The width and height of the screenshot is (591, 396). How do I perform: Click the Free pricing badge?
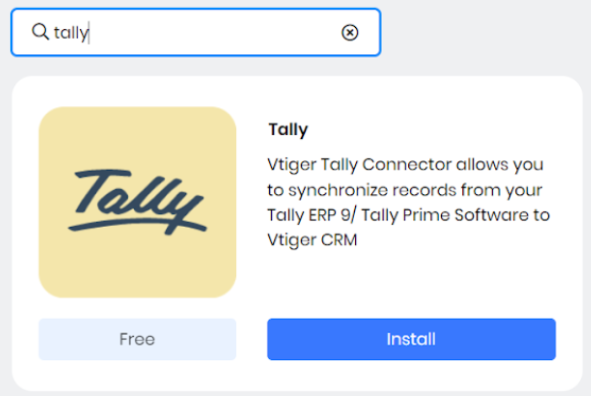point(137,339)
